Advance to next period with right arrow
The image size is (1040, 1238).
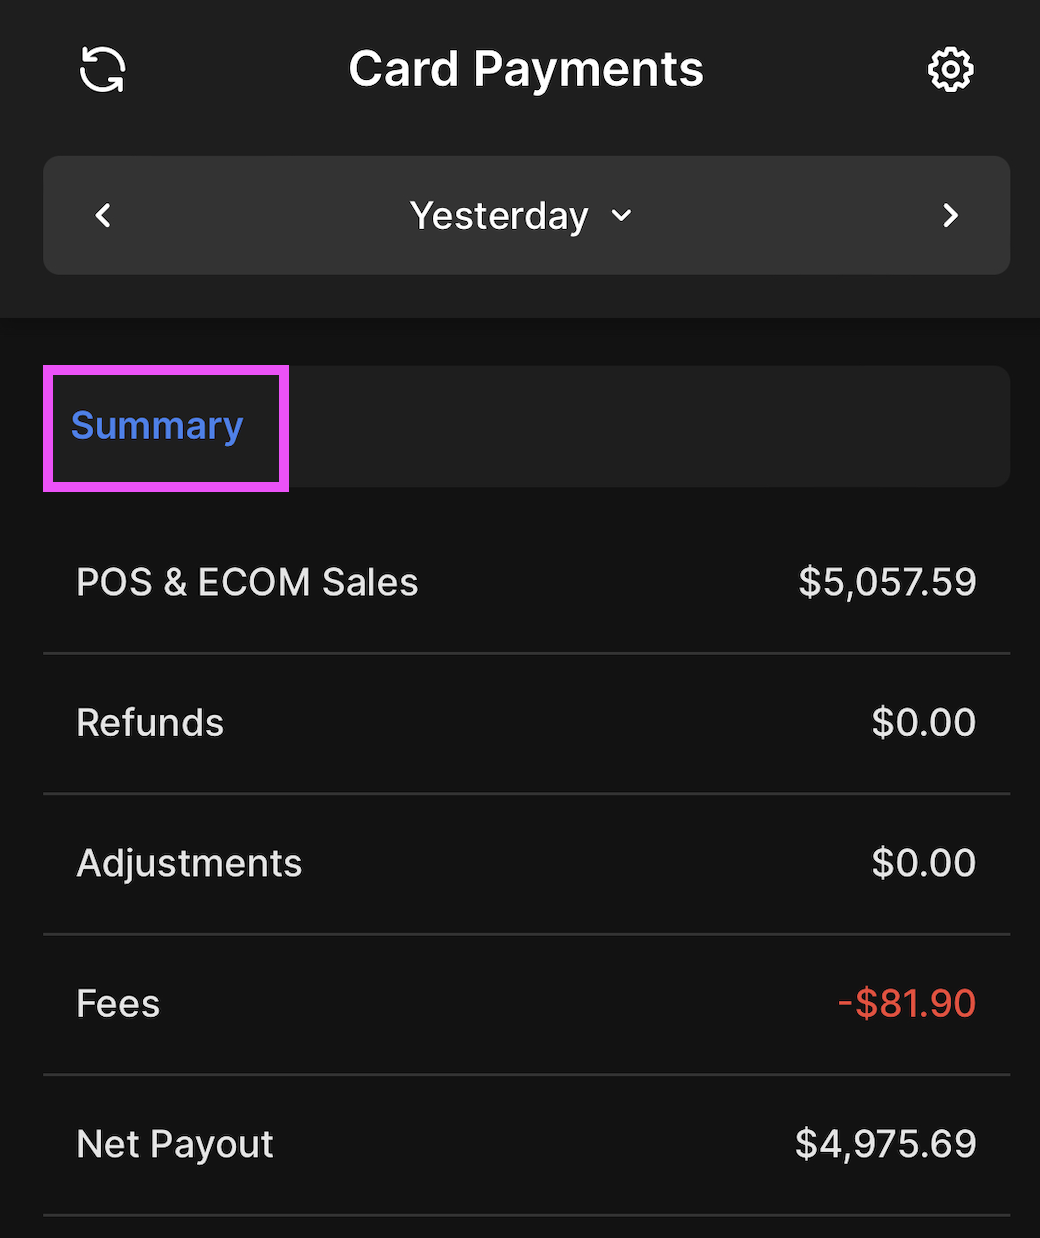(x=950, y=215)
